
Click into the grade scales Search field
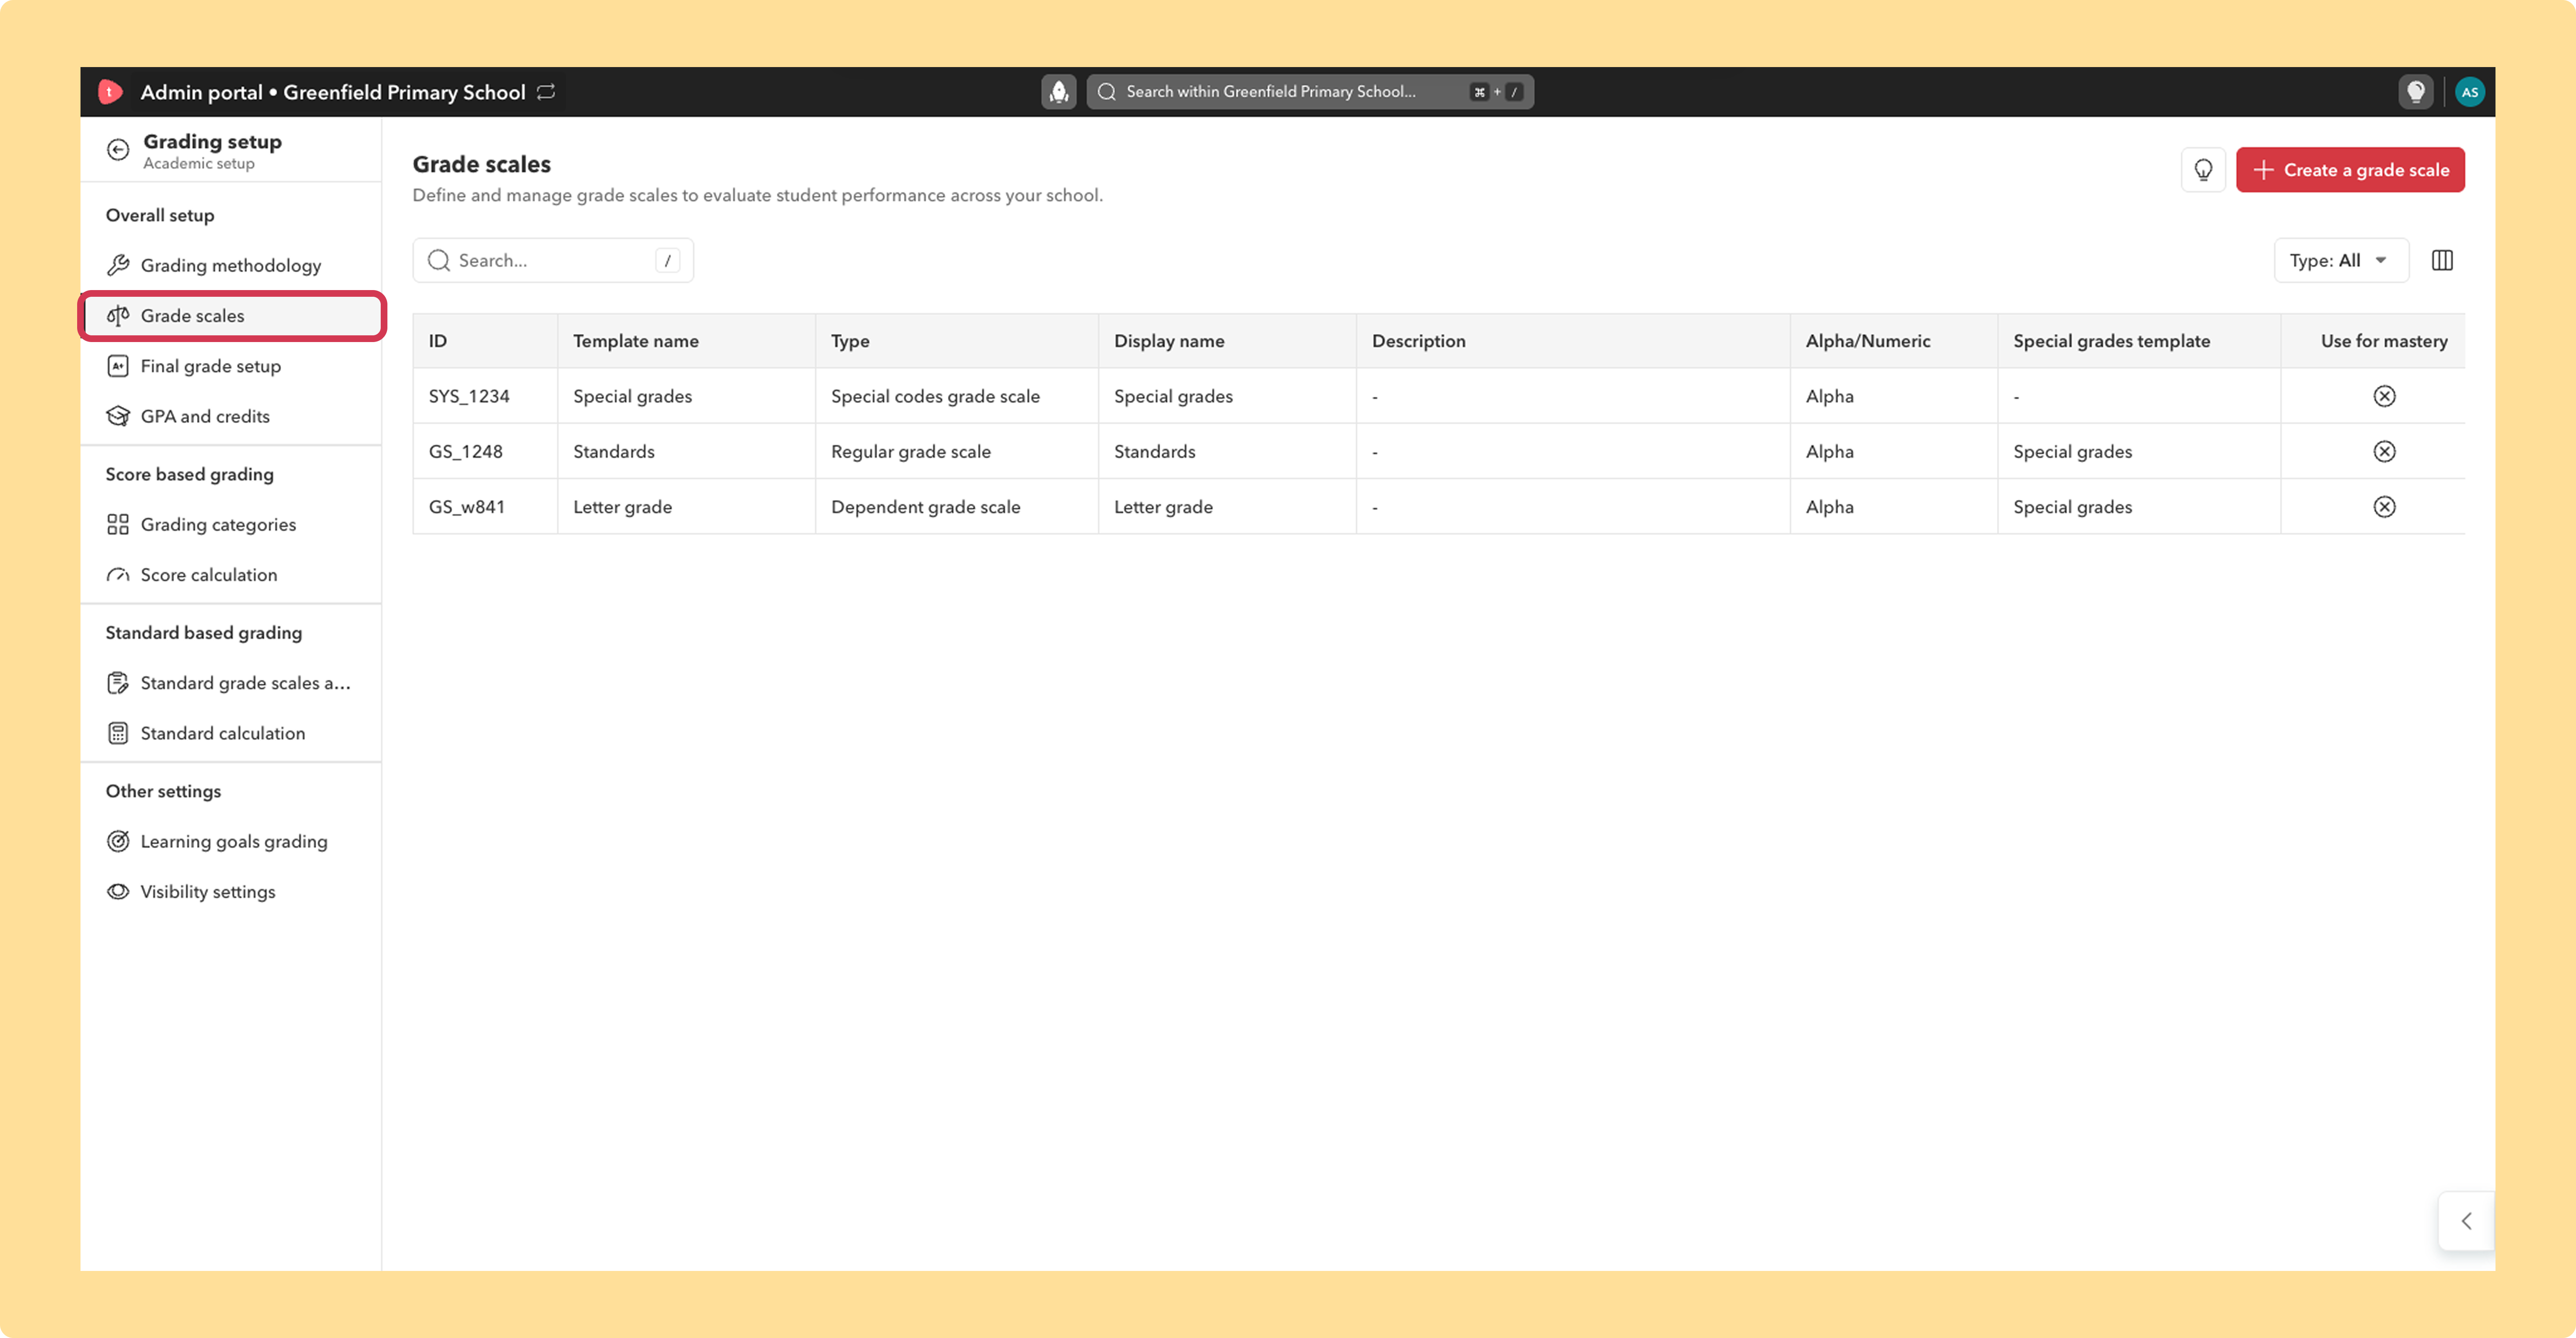(x=553, y=261)
